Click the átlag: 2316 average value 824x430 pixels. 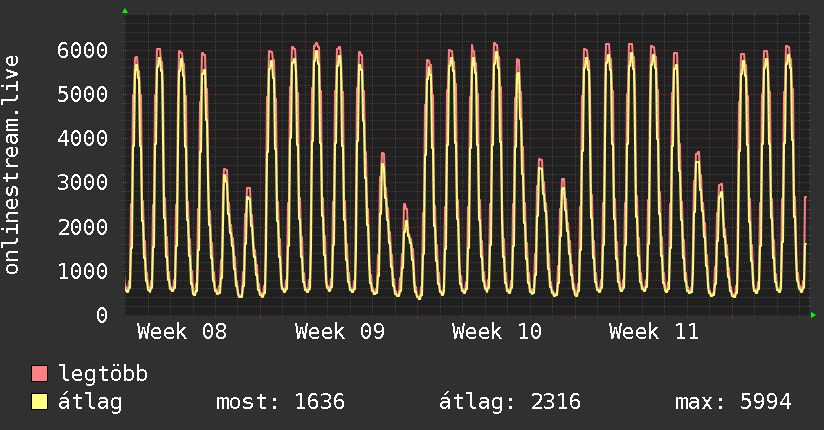click(510, 403)
